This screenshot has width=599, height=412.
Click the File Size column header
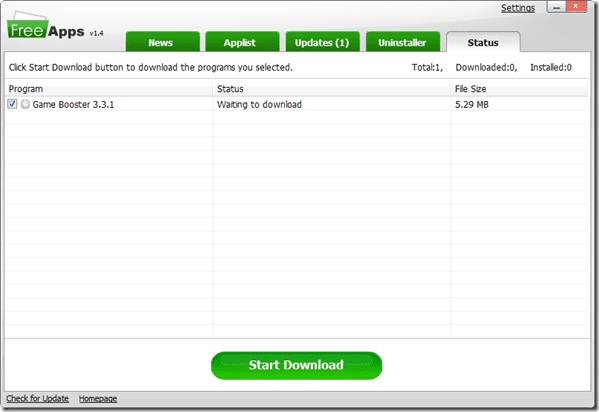point(519,89)
